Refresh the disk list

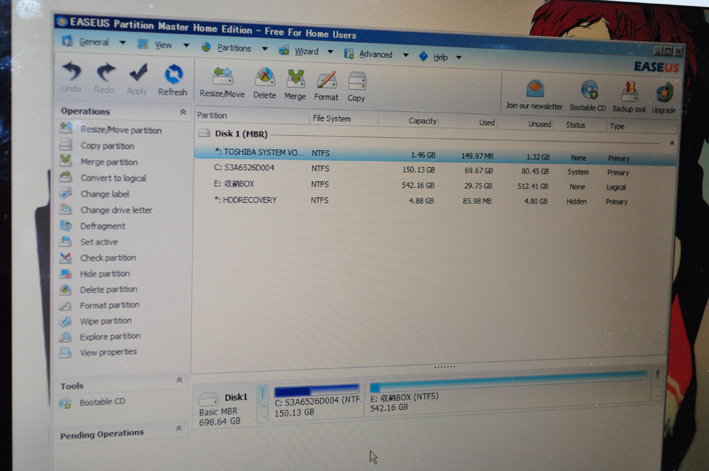pyautogui.click(x=173, y=80)
